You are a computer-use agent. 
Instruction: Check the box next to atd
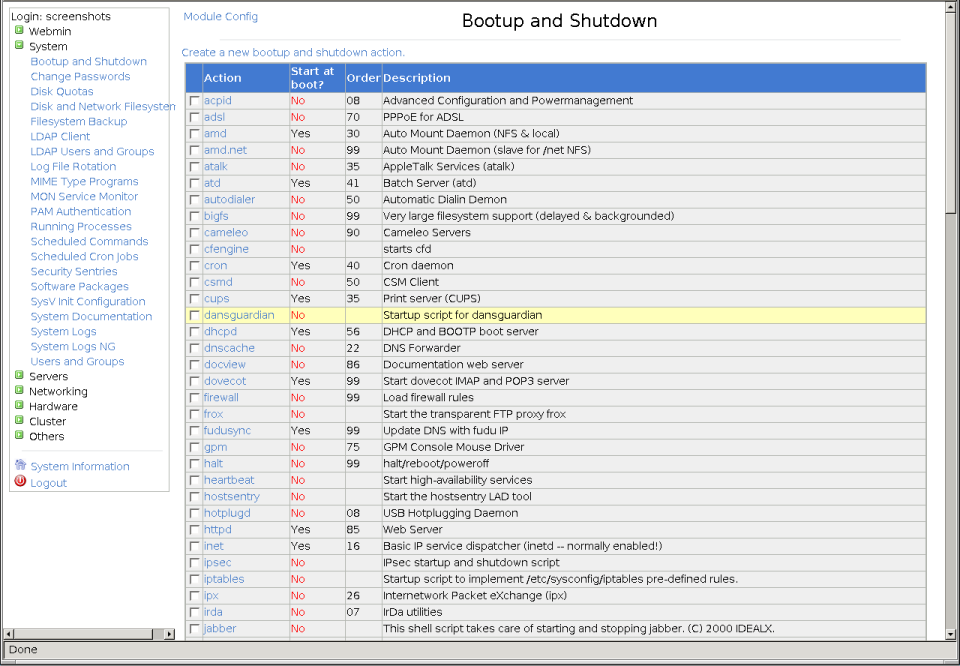point(194,183)
